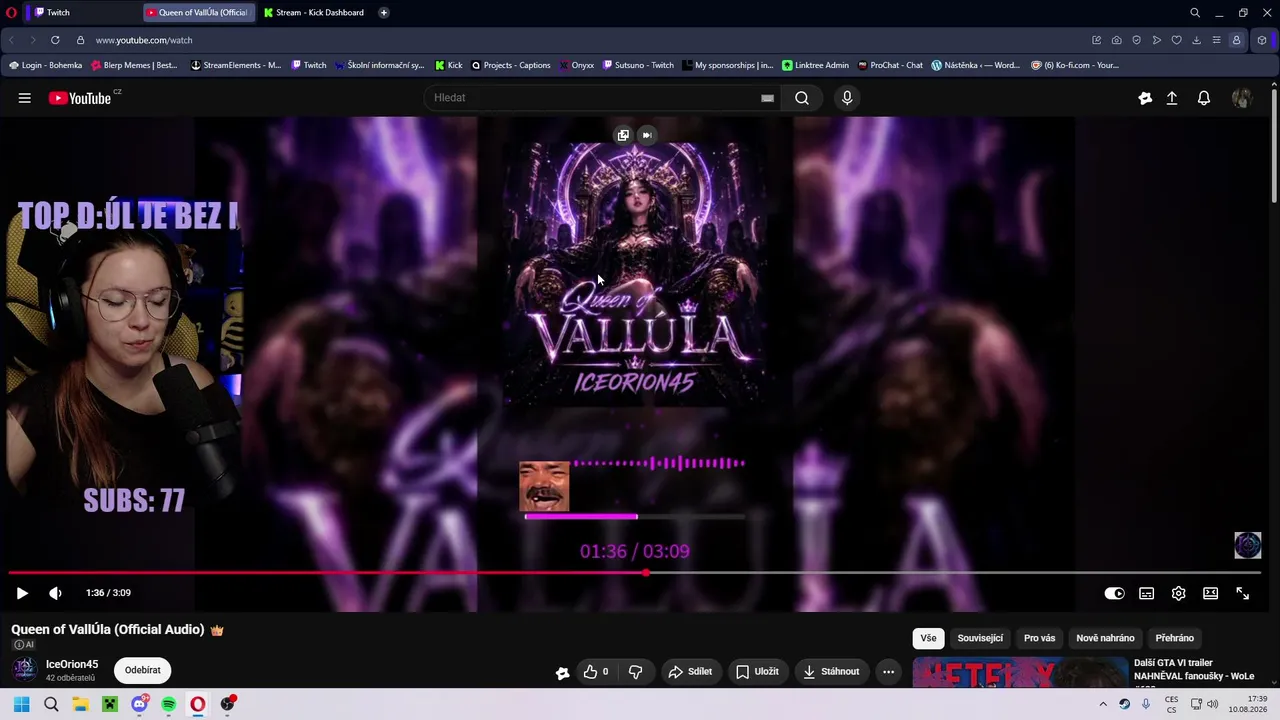Open the YouTube guide hamburger menu
The height and width of the screenshot is (720, 1280).
[x=24, y=98]
